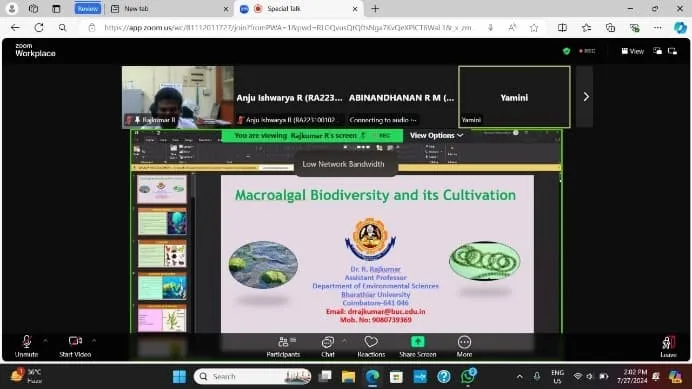The height and width of the screenshot is (389, 692).
Task: Open Favorites list icon in Edge
Action: (586, 28)
